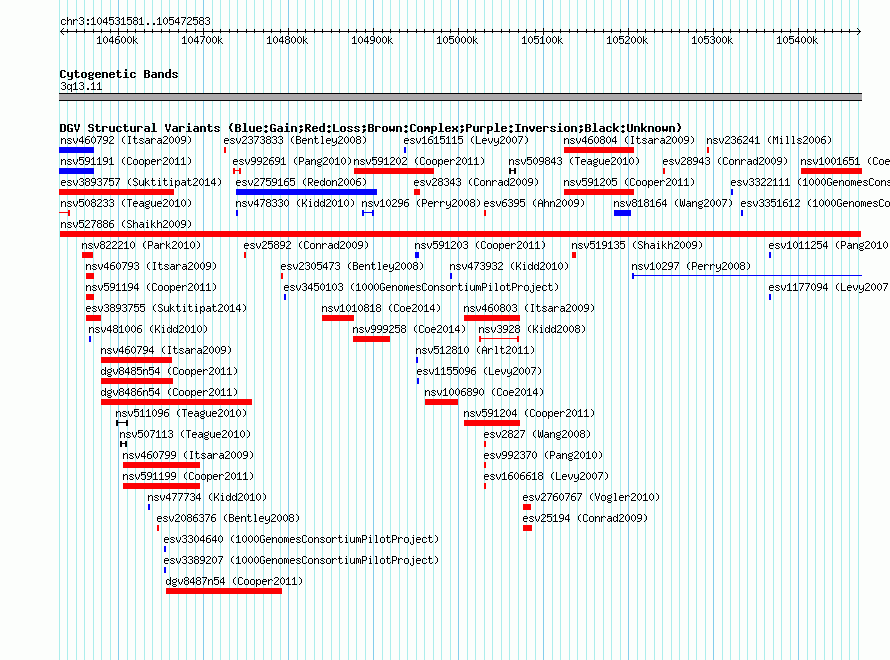This screenshot has width=890, height=660.
Task: Click nsv10296 (Perry2008) label
Action: (x=421, y=203)
